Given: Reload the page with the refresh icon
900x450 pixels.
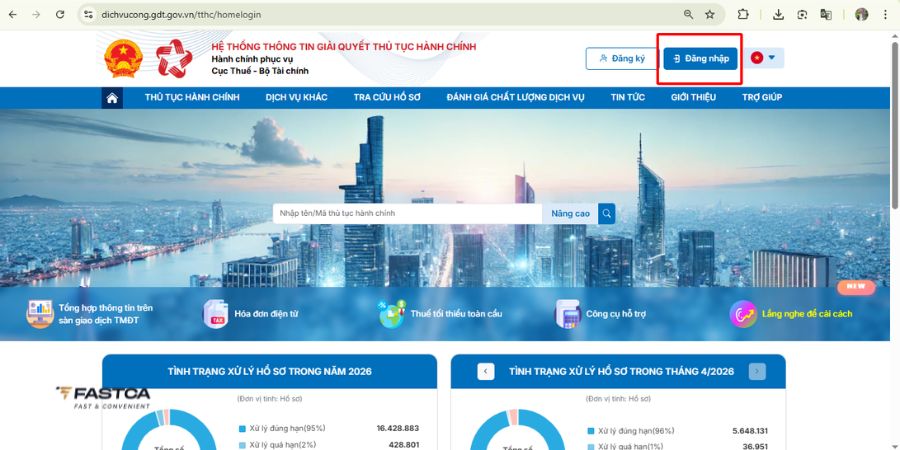Looking at the screenshot, I should pos(60,14).
